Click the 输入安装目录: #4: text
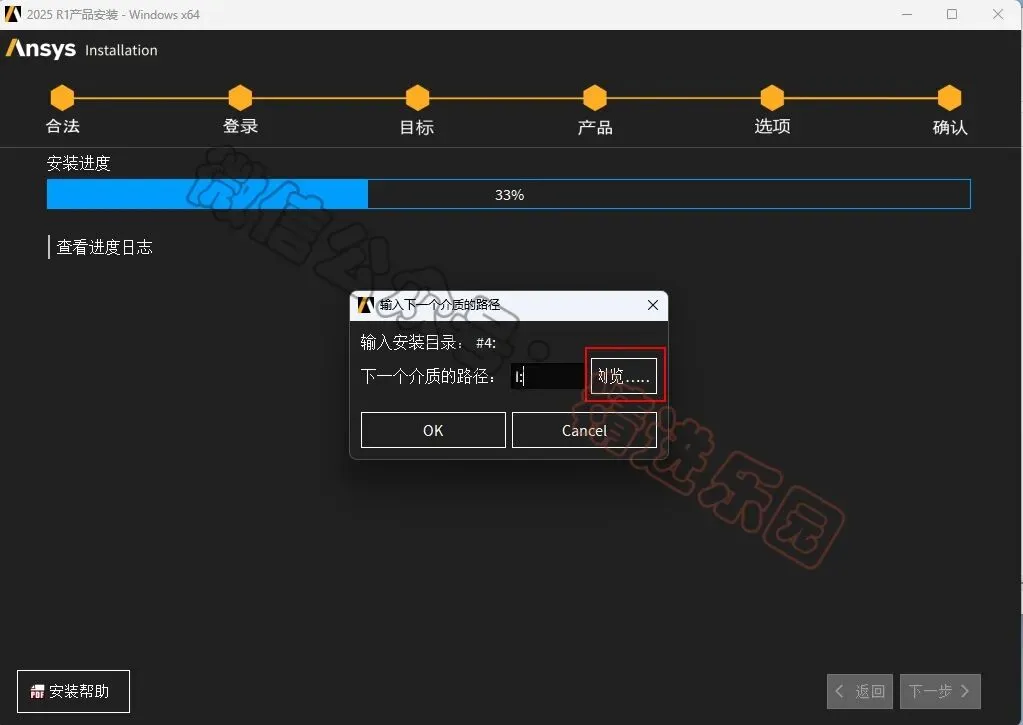The image size is (1023, 725). pyautogui.click(x=428, y=343)
